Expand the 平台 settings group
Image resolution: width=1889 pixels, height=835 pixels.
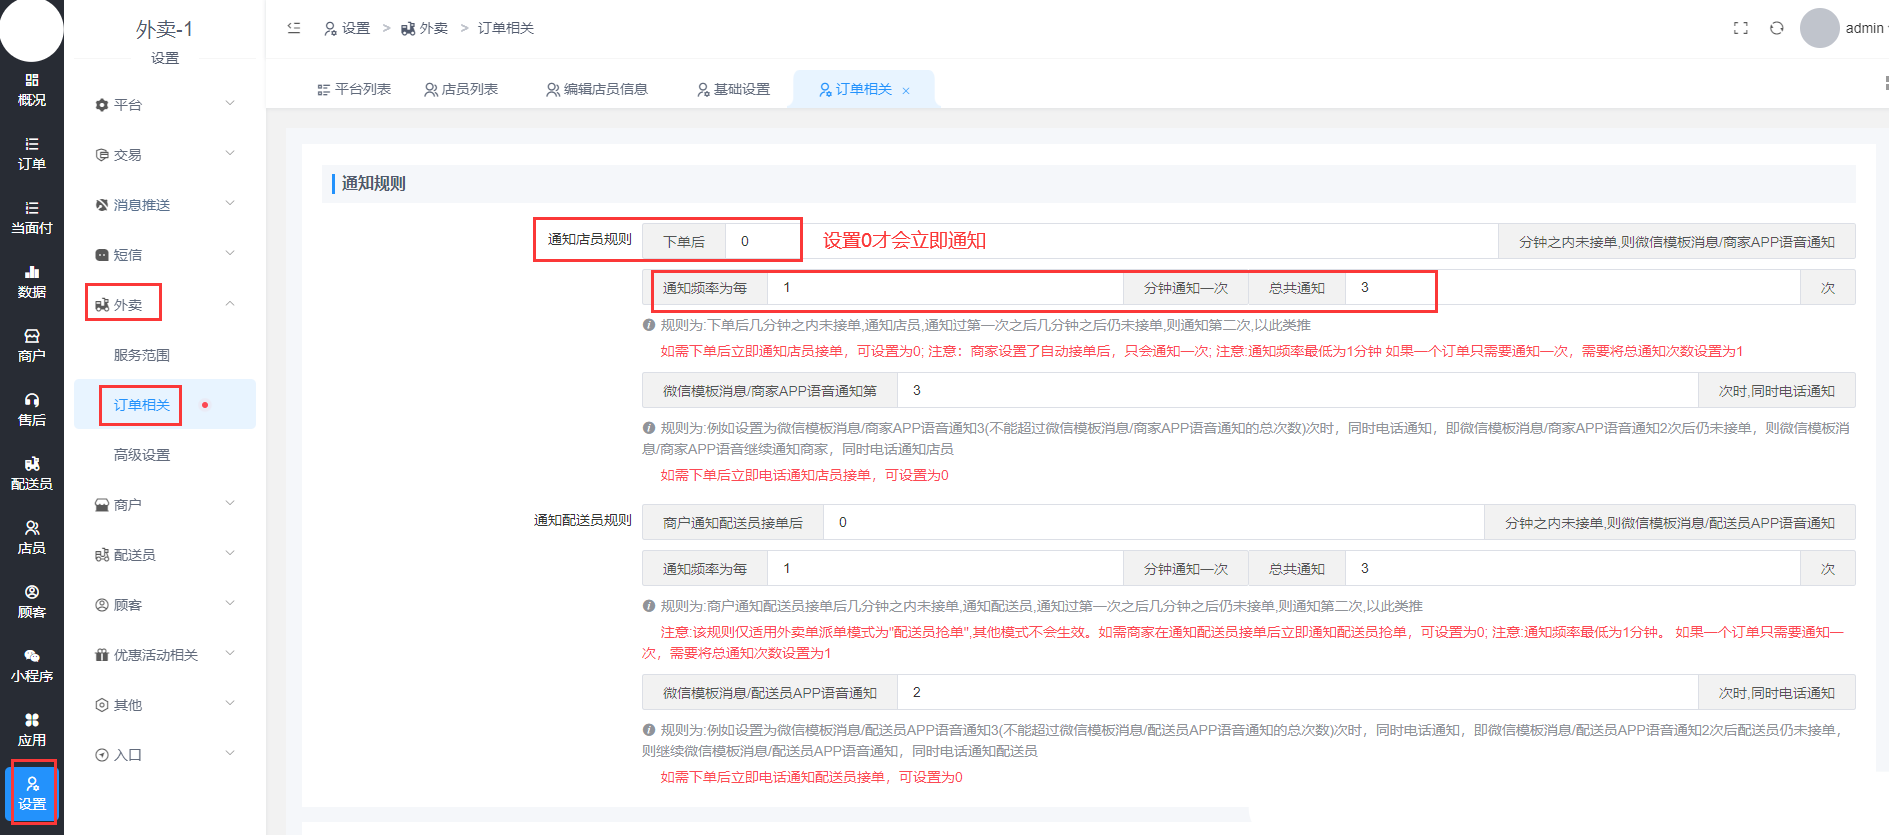165,104
